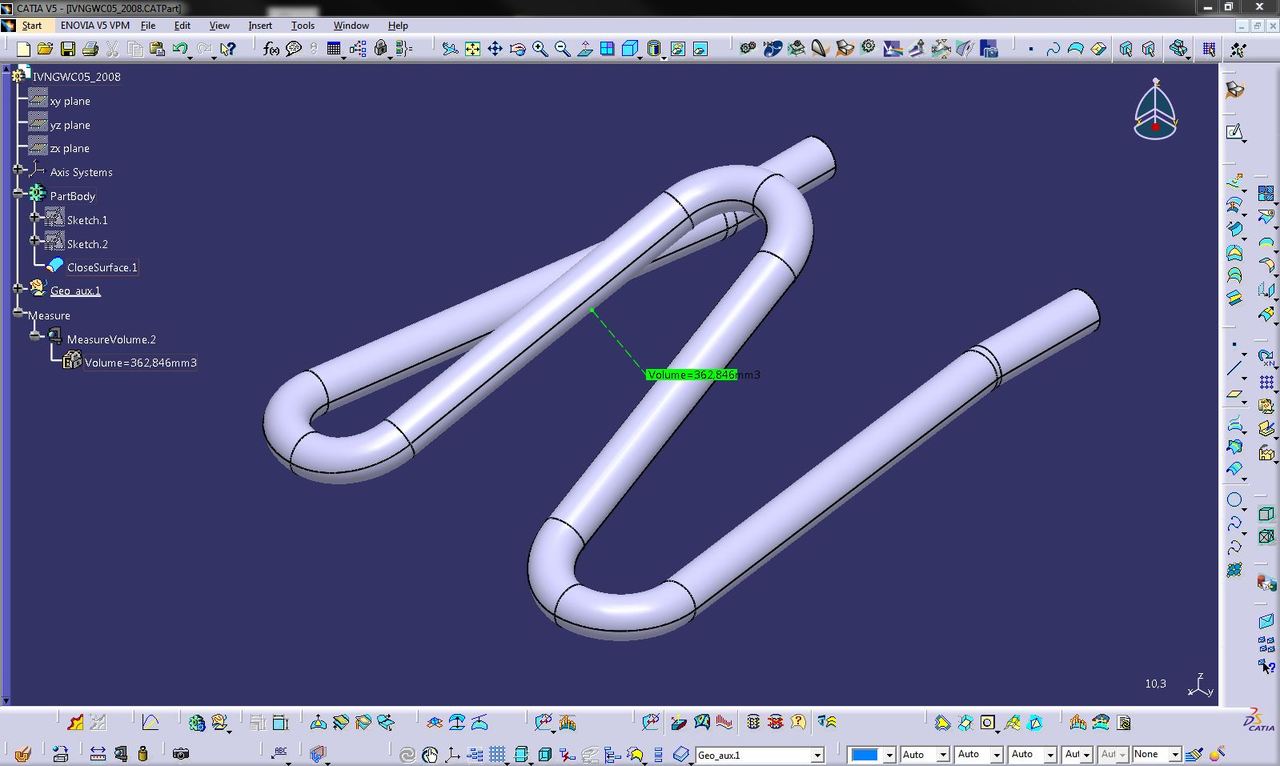Click the Normal View icon
The image size is (1280, 766).
[585, 48]
